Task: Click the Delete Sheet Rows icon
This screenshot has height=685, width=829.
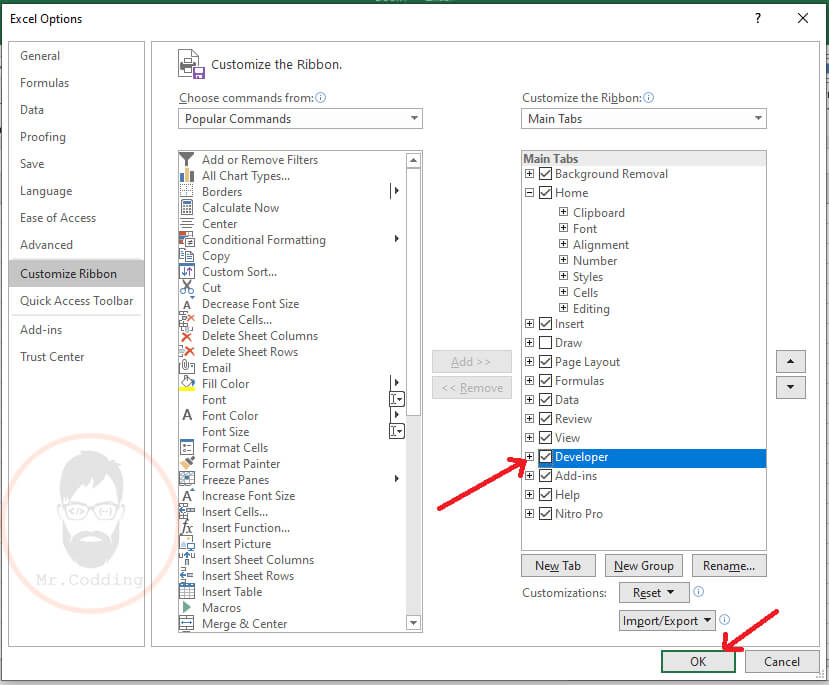Action: [187, 351]
